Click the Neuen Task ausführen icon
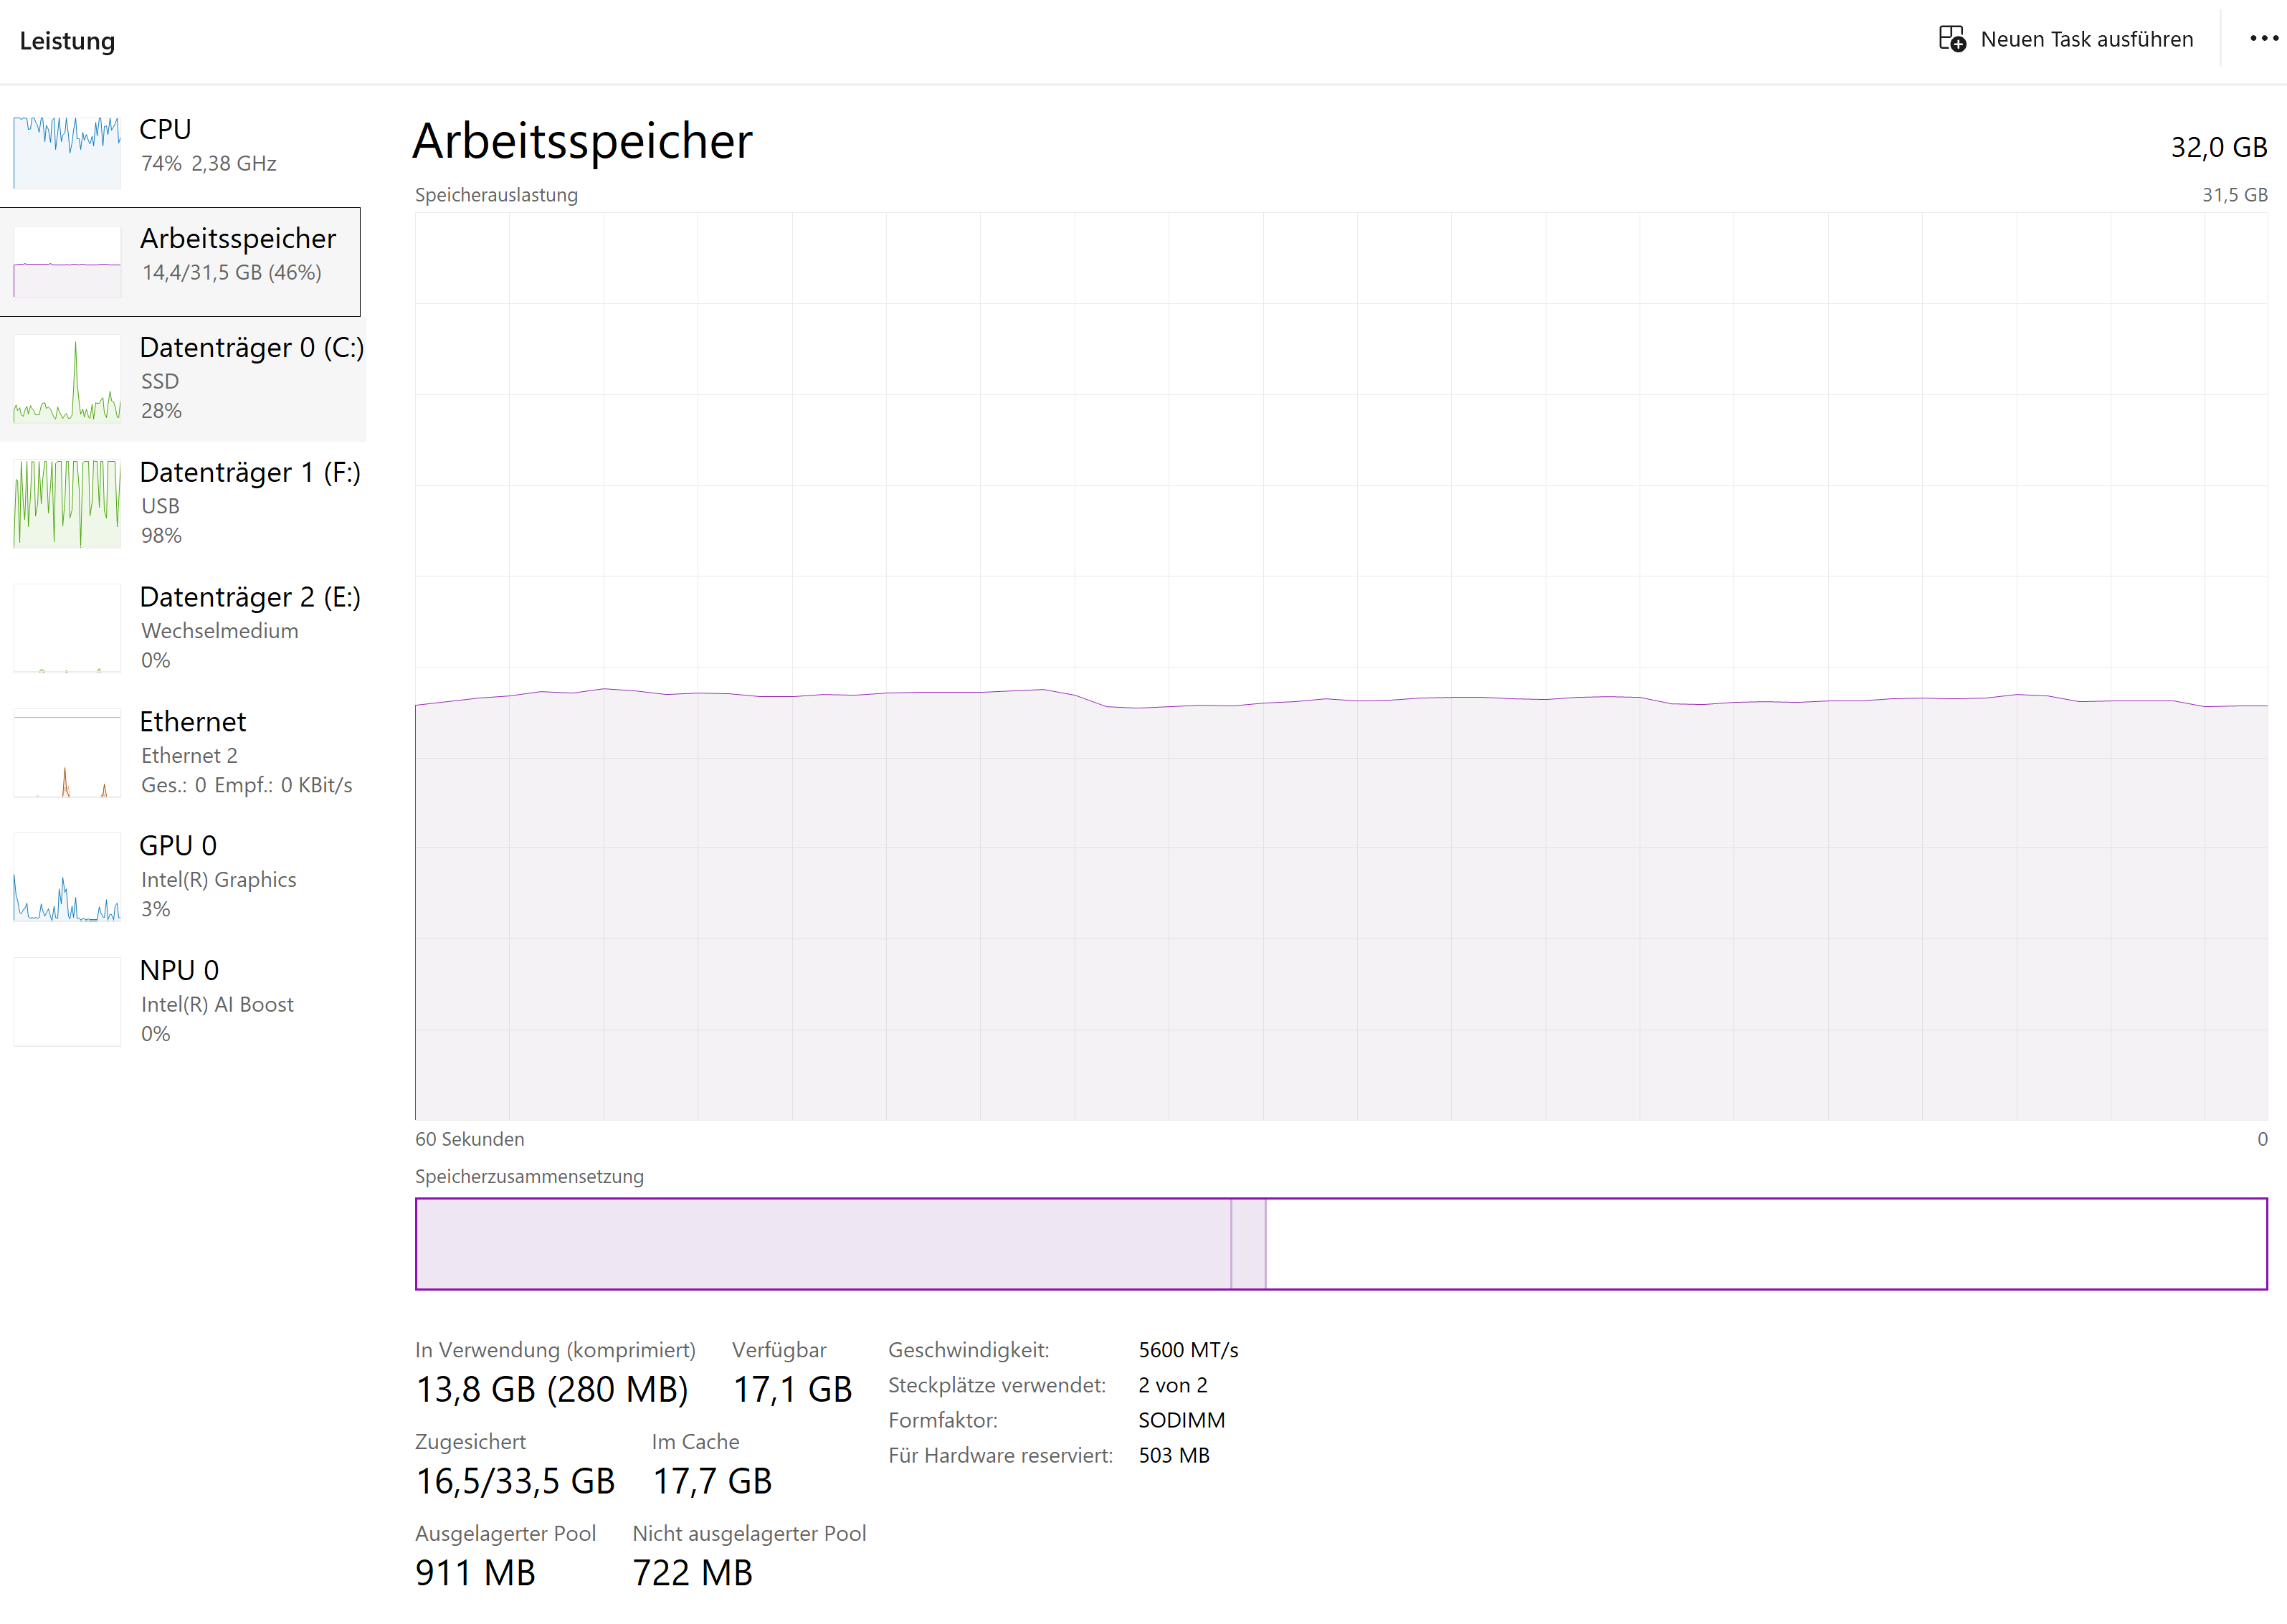Image resolution: width=2287 pixels, height=1624 pixels. 1951,39
